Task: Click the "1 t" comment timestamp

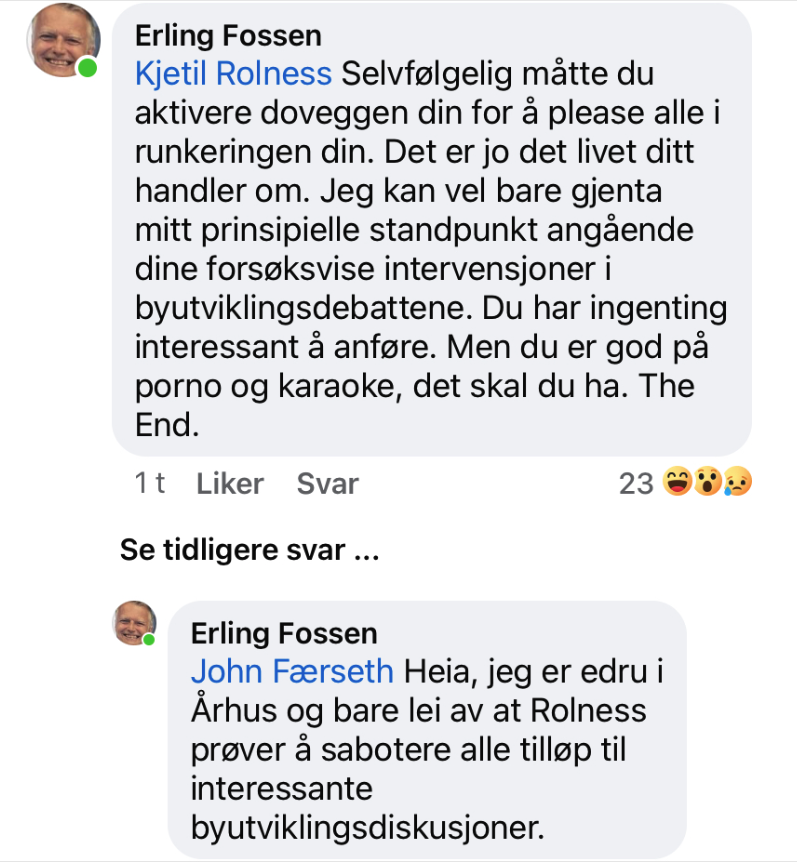Action: (x=150, y=484)
